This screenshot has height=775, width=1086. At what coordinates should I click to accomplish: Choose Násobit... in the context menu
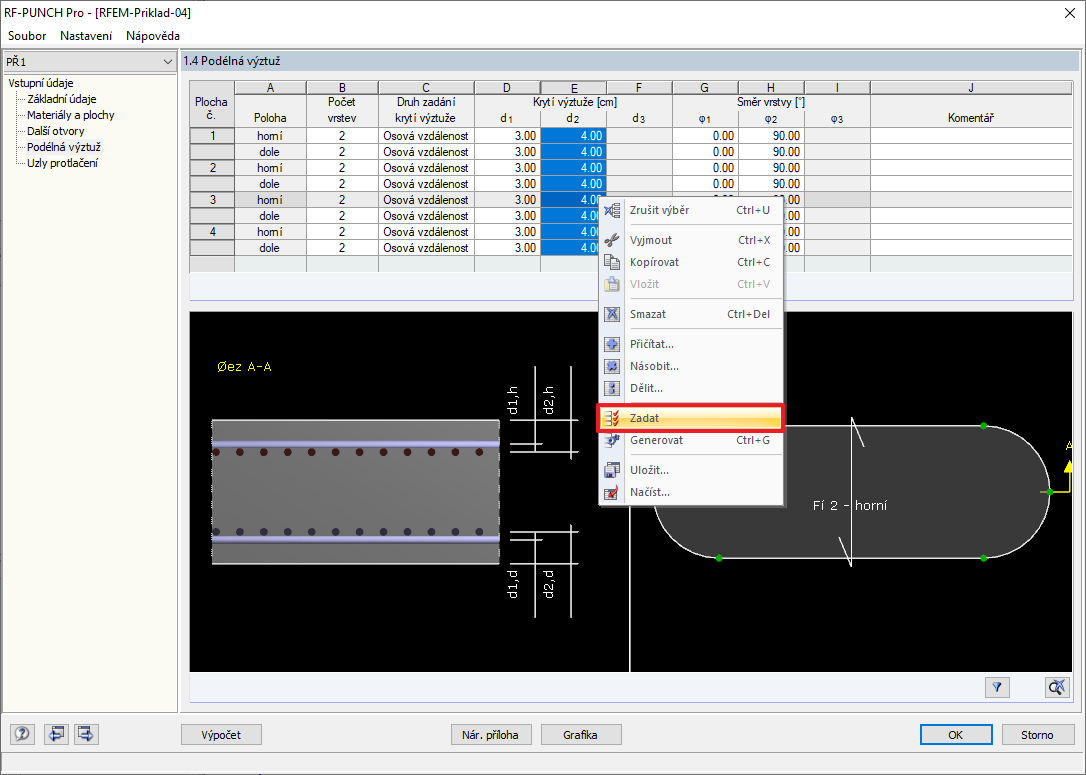tap(691, 366)
